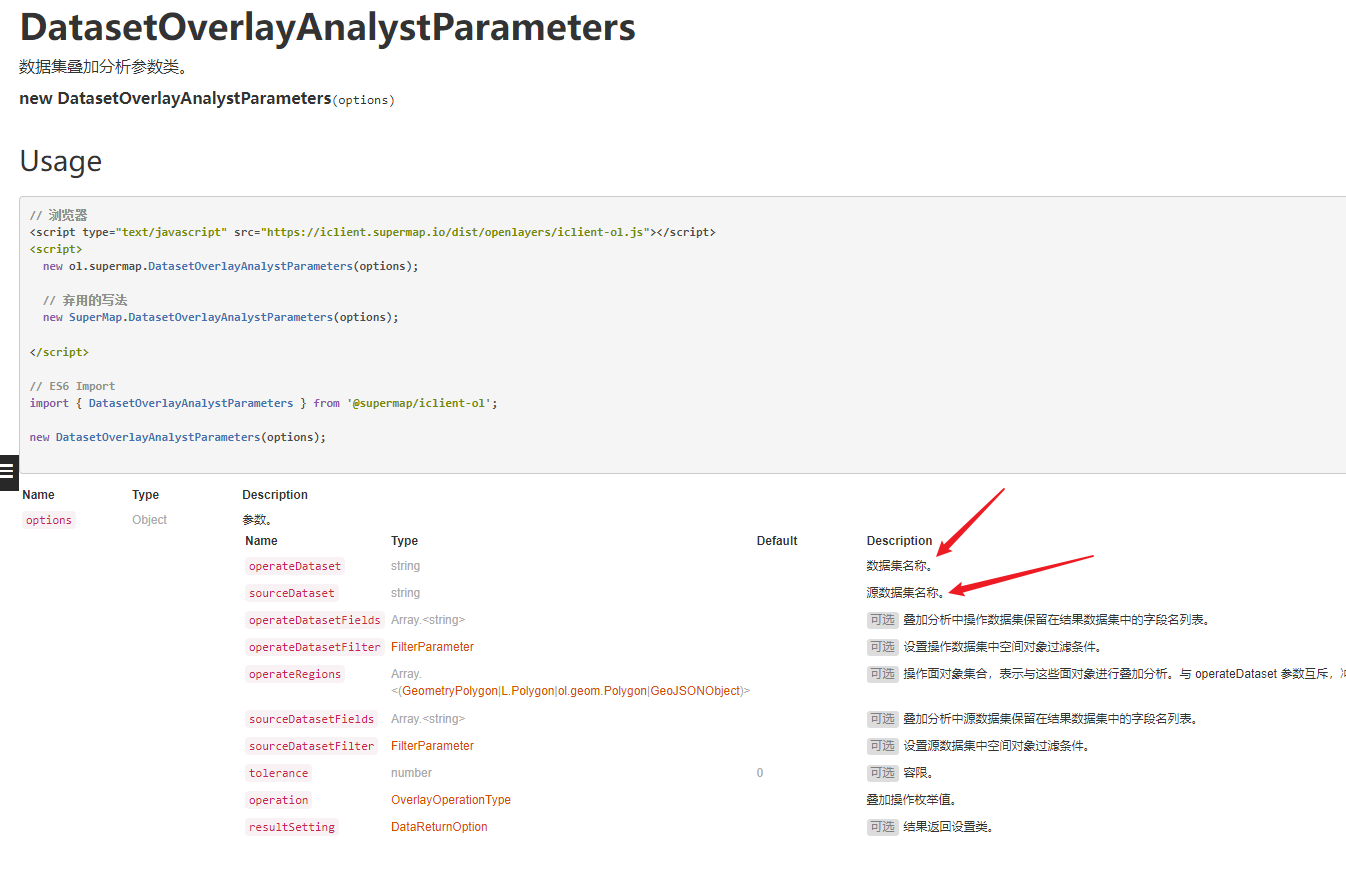The height and width of the screenshot is (873, 1346).
Task: Open the GeoJSONObject type link
Action: click(x=696, y=691)
